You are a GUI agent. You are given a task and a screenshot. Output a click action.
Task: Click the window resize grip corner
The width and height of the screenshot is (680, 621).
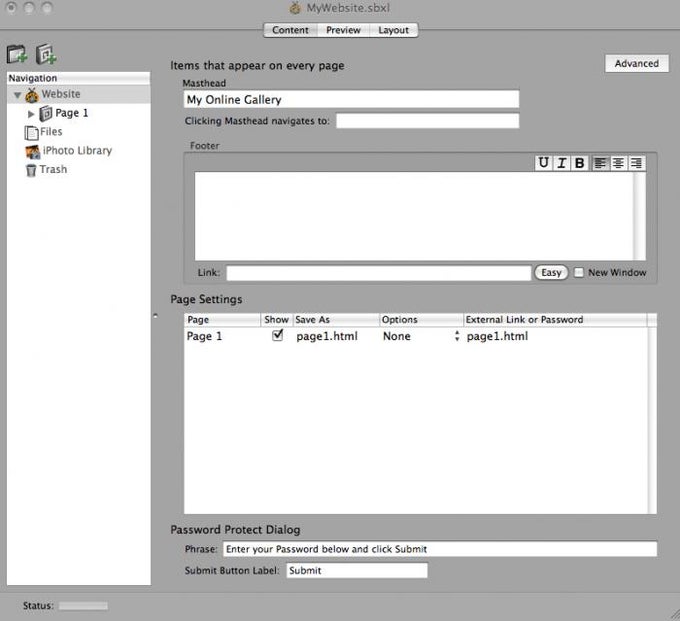(x=675, y=614)
